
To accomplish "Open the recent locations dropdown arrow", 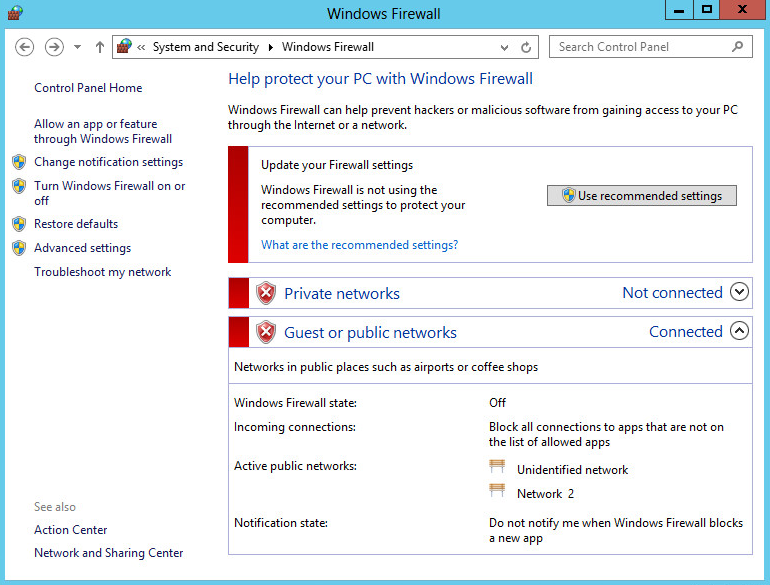I will pyautogui.click(x=78, y=47).
